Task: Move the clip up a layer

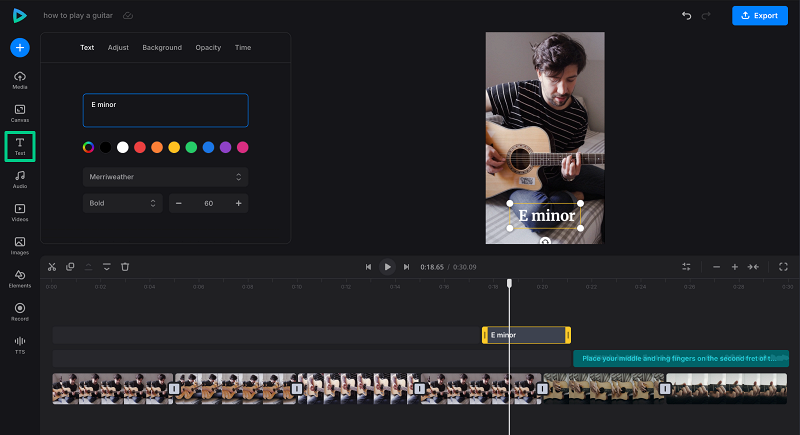Action: click(x=88, y=267)
